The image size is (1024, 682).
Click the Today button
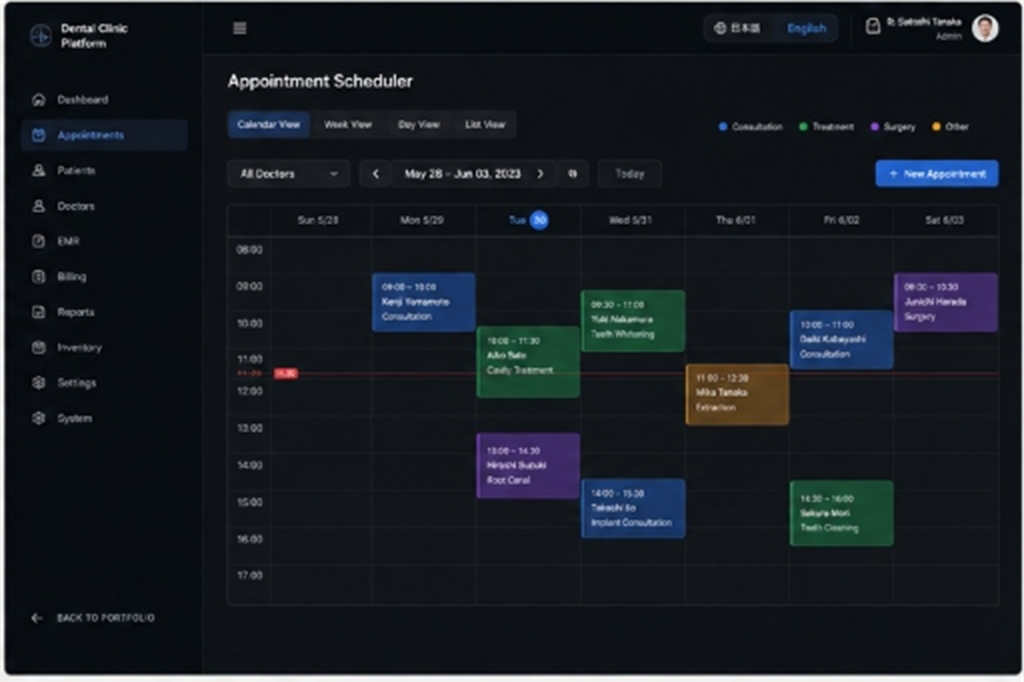click(x=630, y=174)
